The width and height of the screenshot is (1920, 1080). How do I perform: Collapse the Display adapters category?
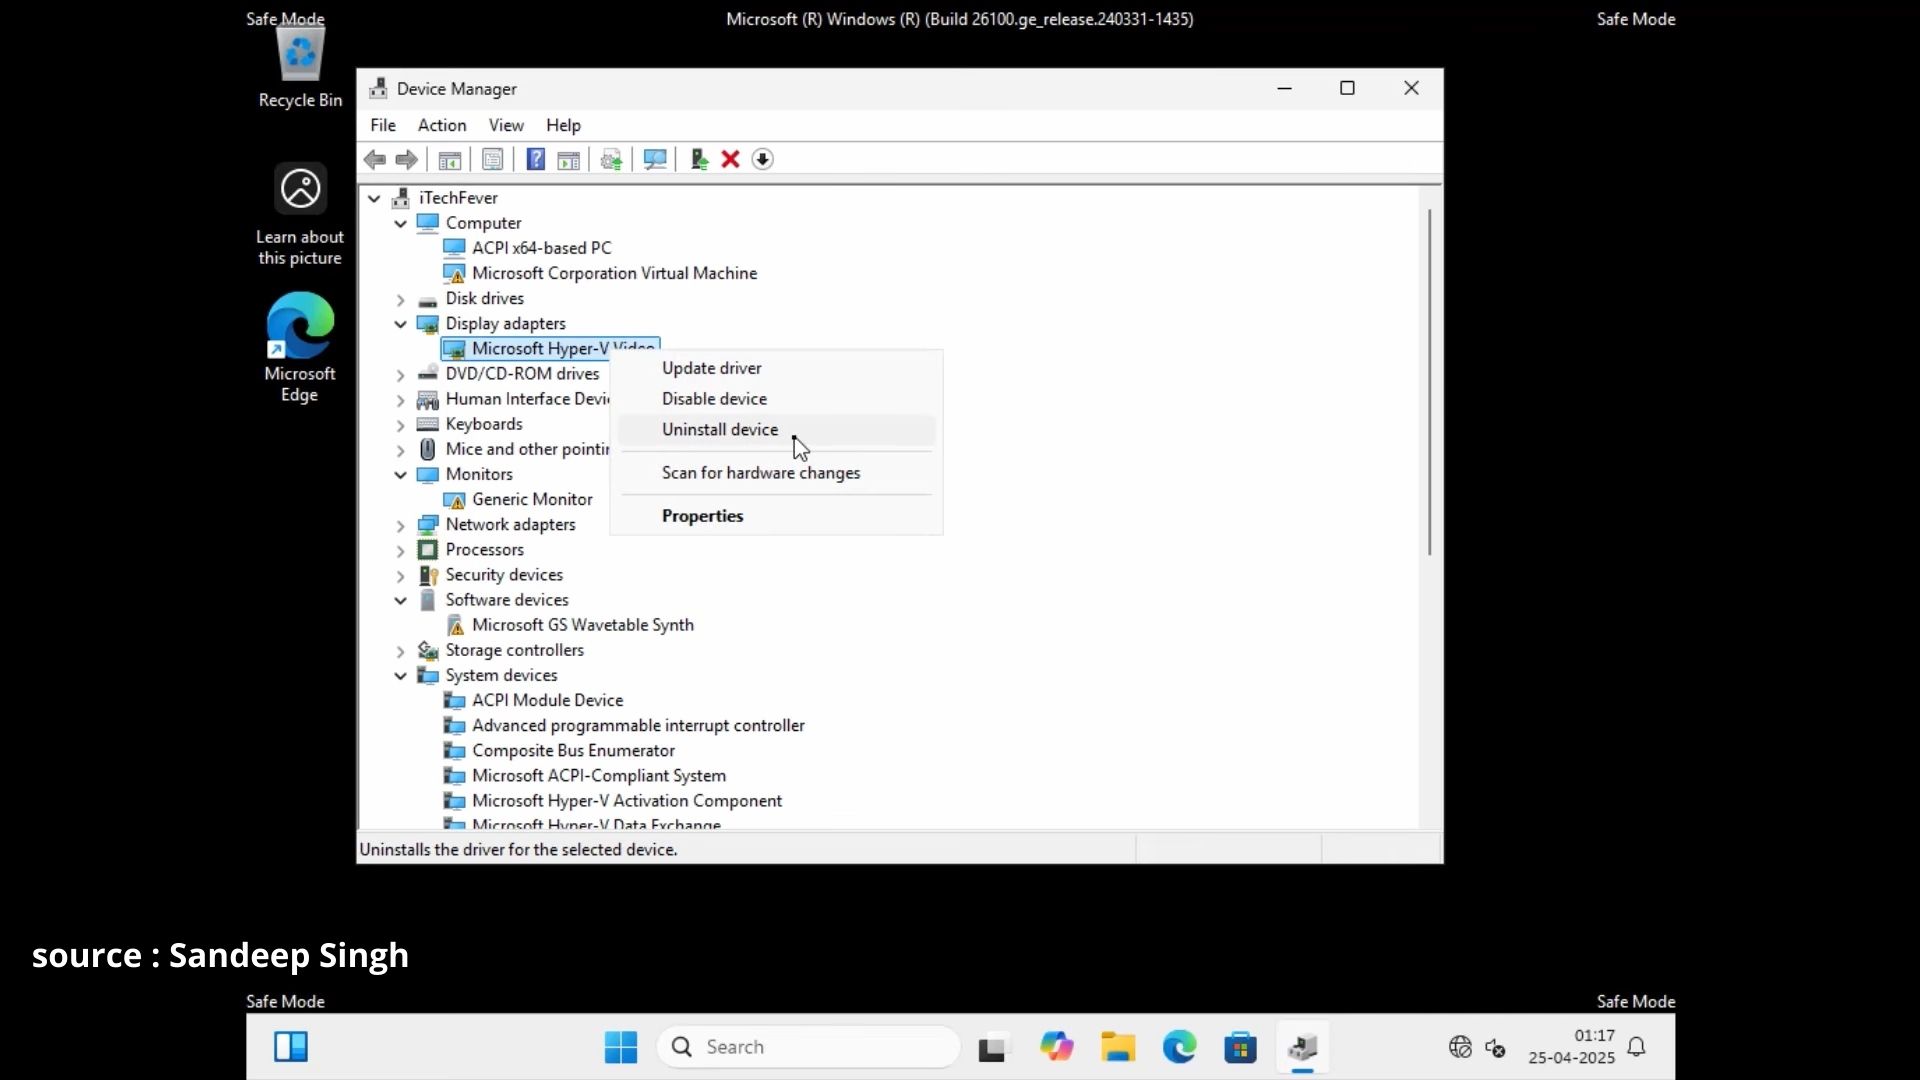pos(400,324)
